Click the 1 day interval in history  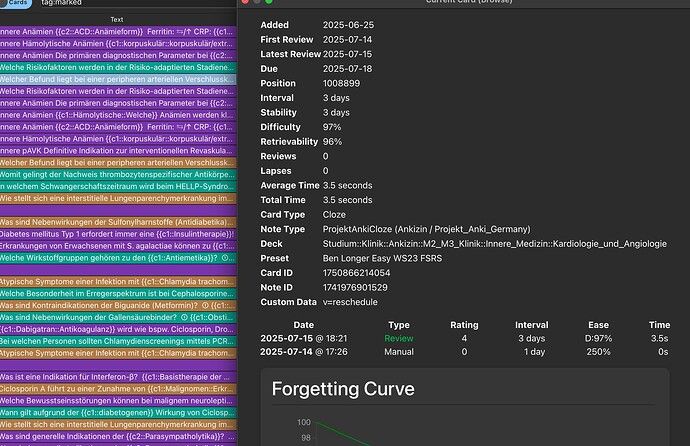point(534,351)
